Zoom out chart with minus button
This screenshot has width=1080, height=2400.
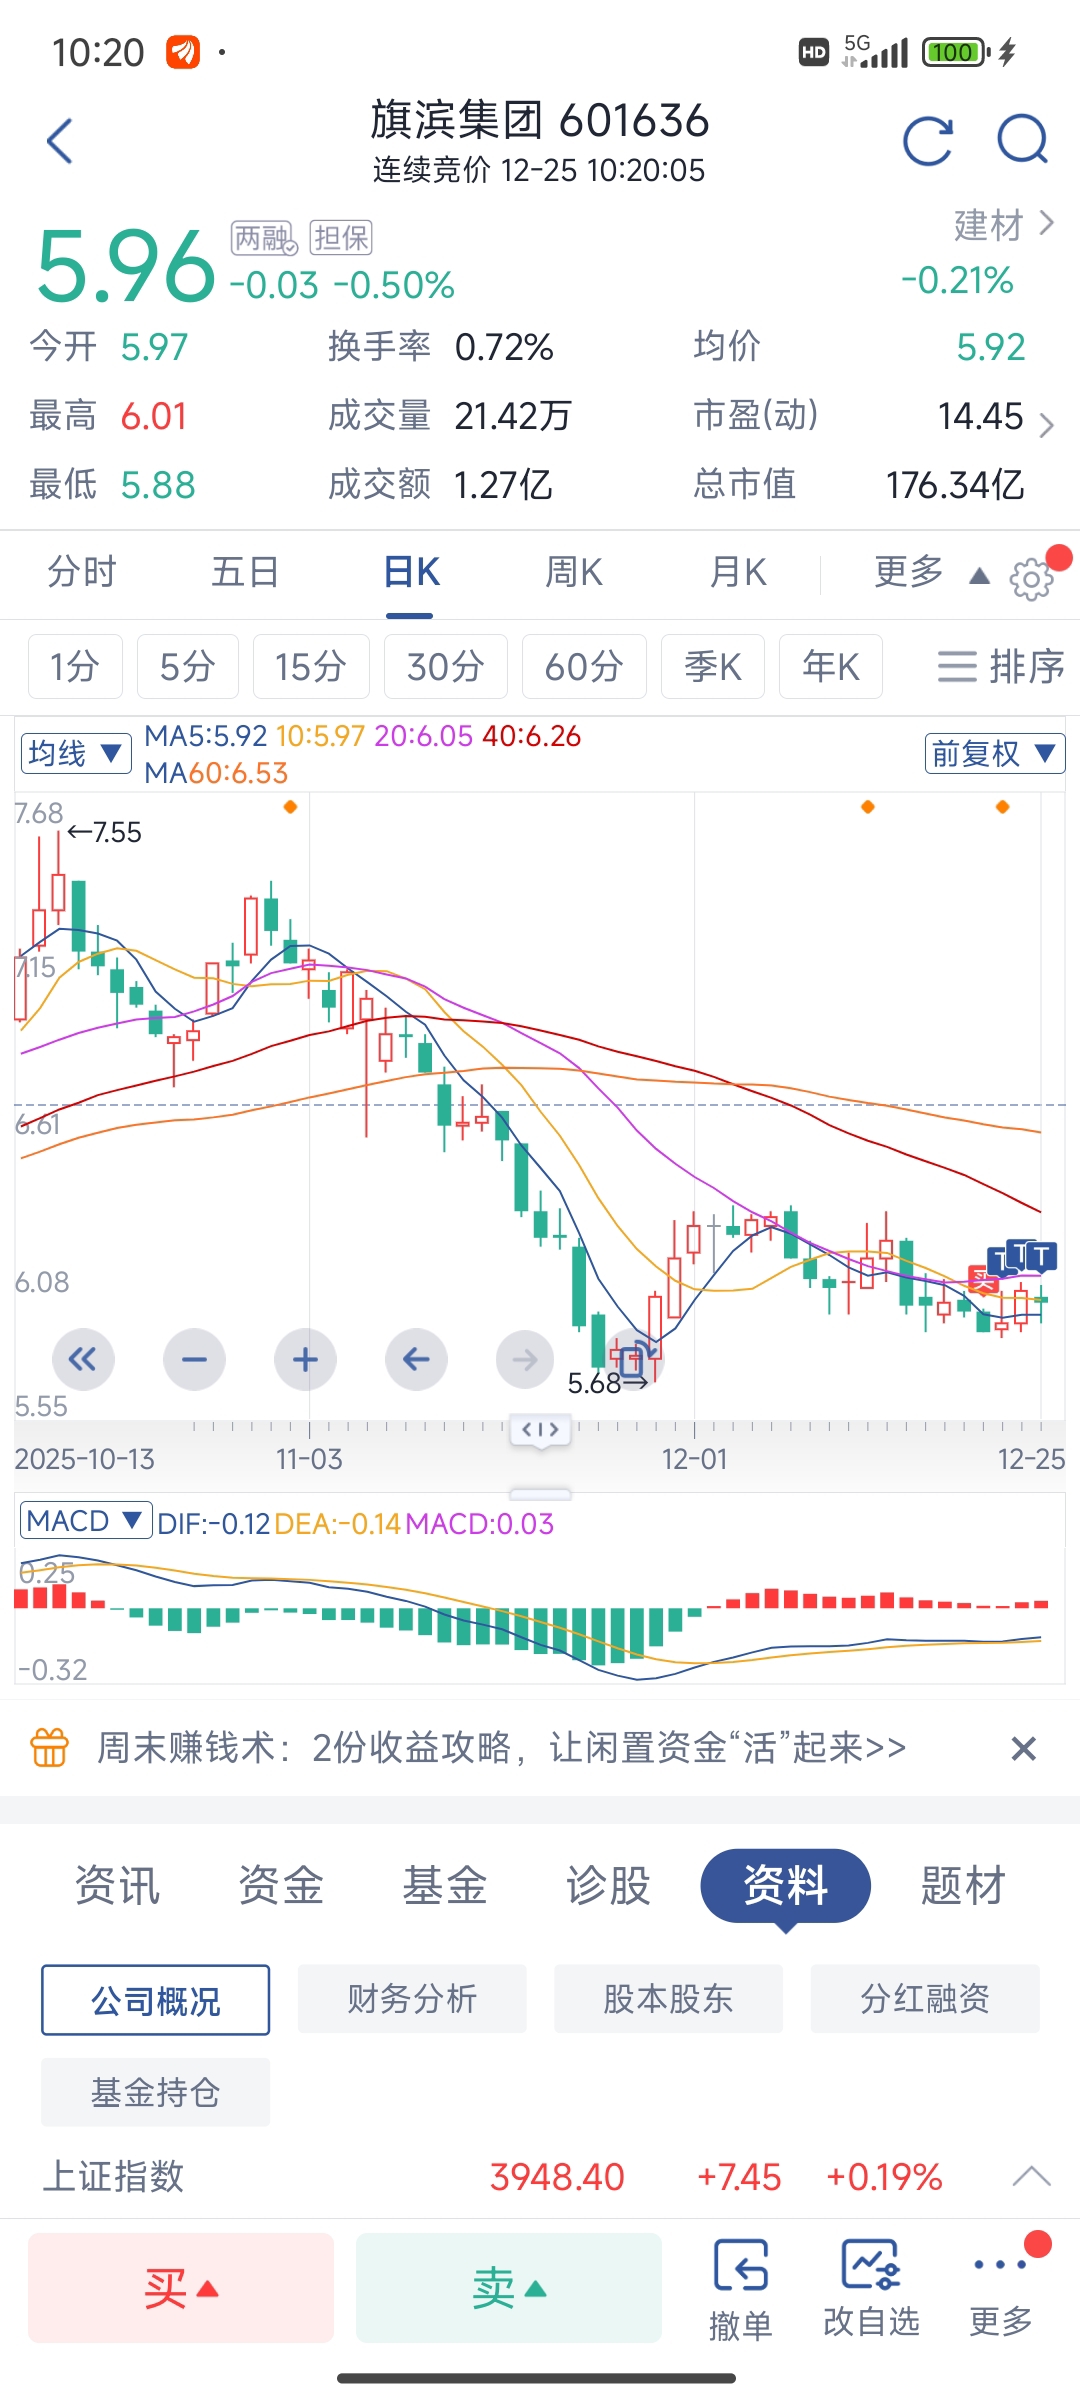click(x=194, y=1359)
